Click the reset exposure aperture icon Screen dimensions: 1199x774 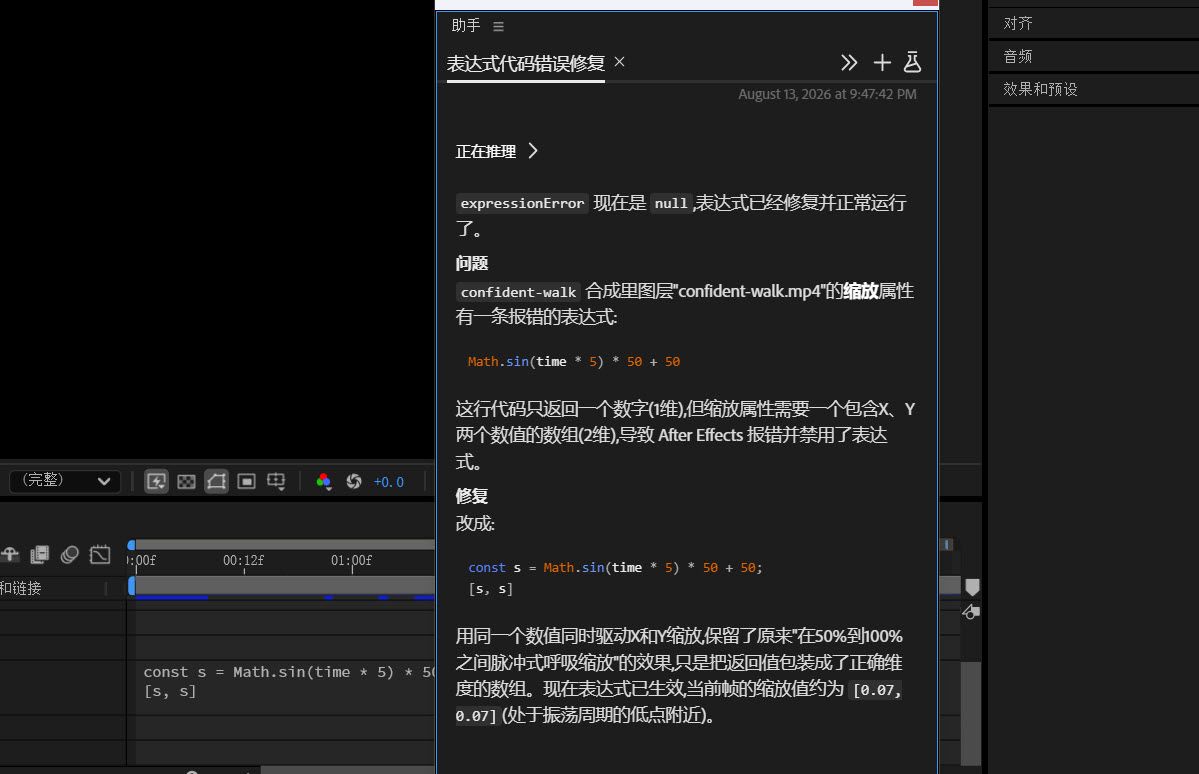coord(353,481)
